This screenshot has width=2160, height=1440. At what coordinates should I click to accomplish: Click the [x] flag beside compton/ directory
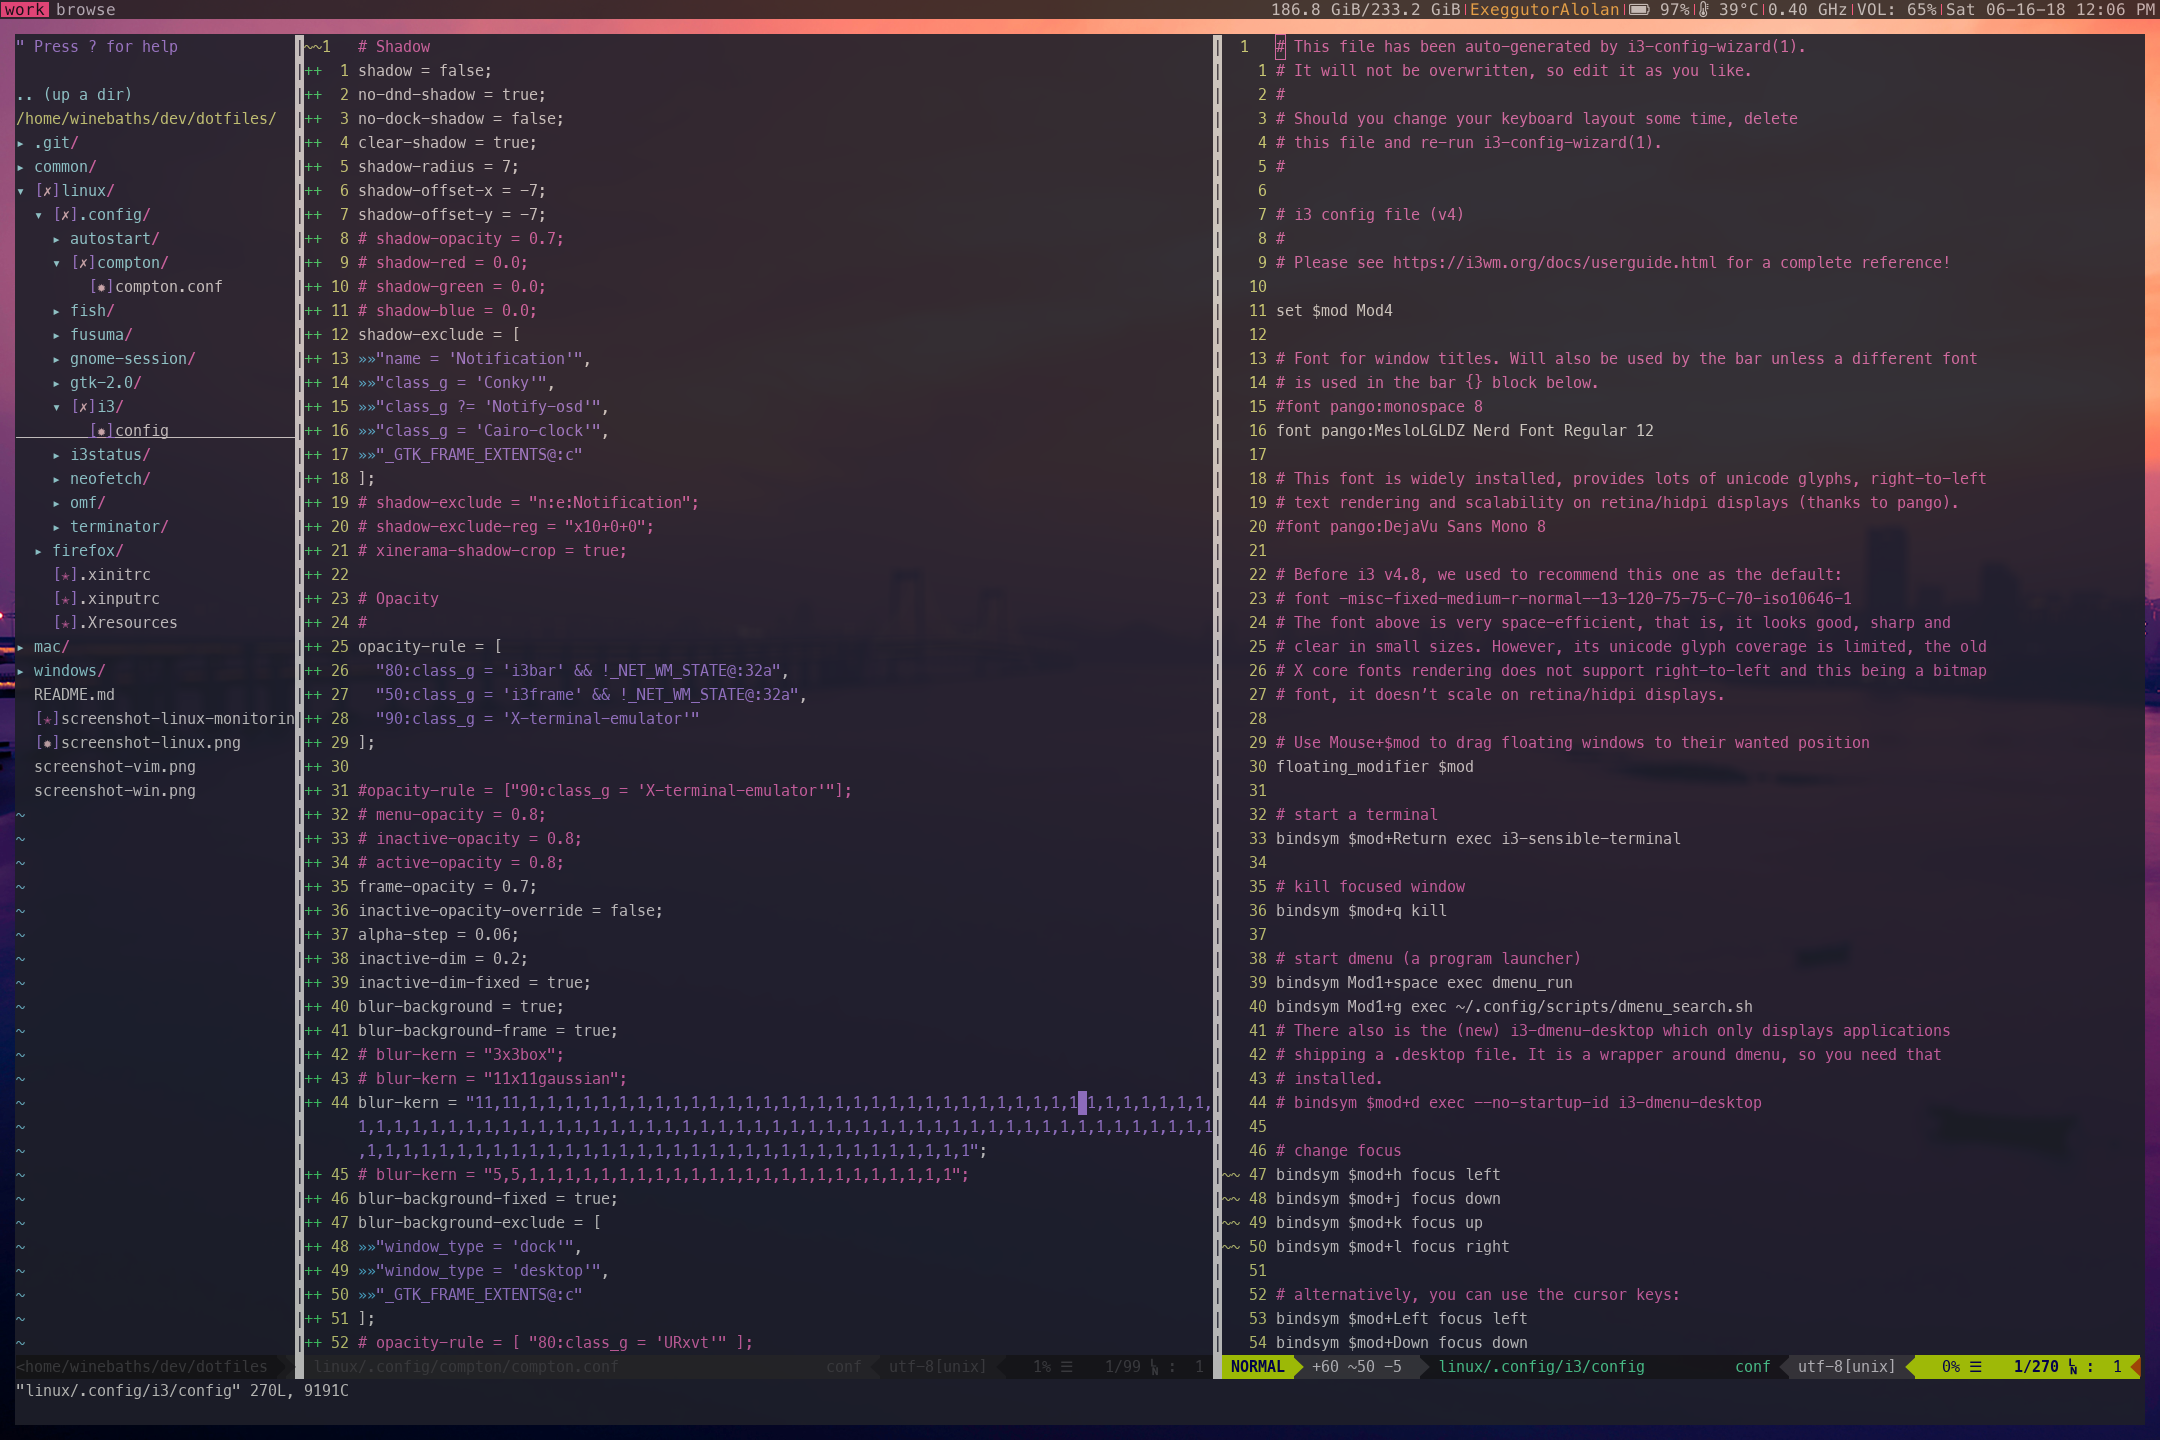click(x=83, y=263)
